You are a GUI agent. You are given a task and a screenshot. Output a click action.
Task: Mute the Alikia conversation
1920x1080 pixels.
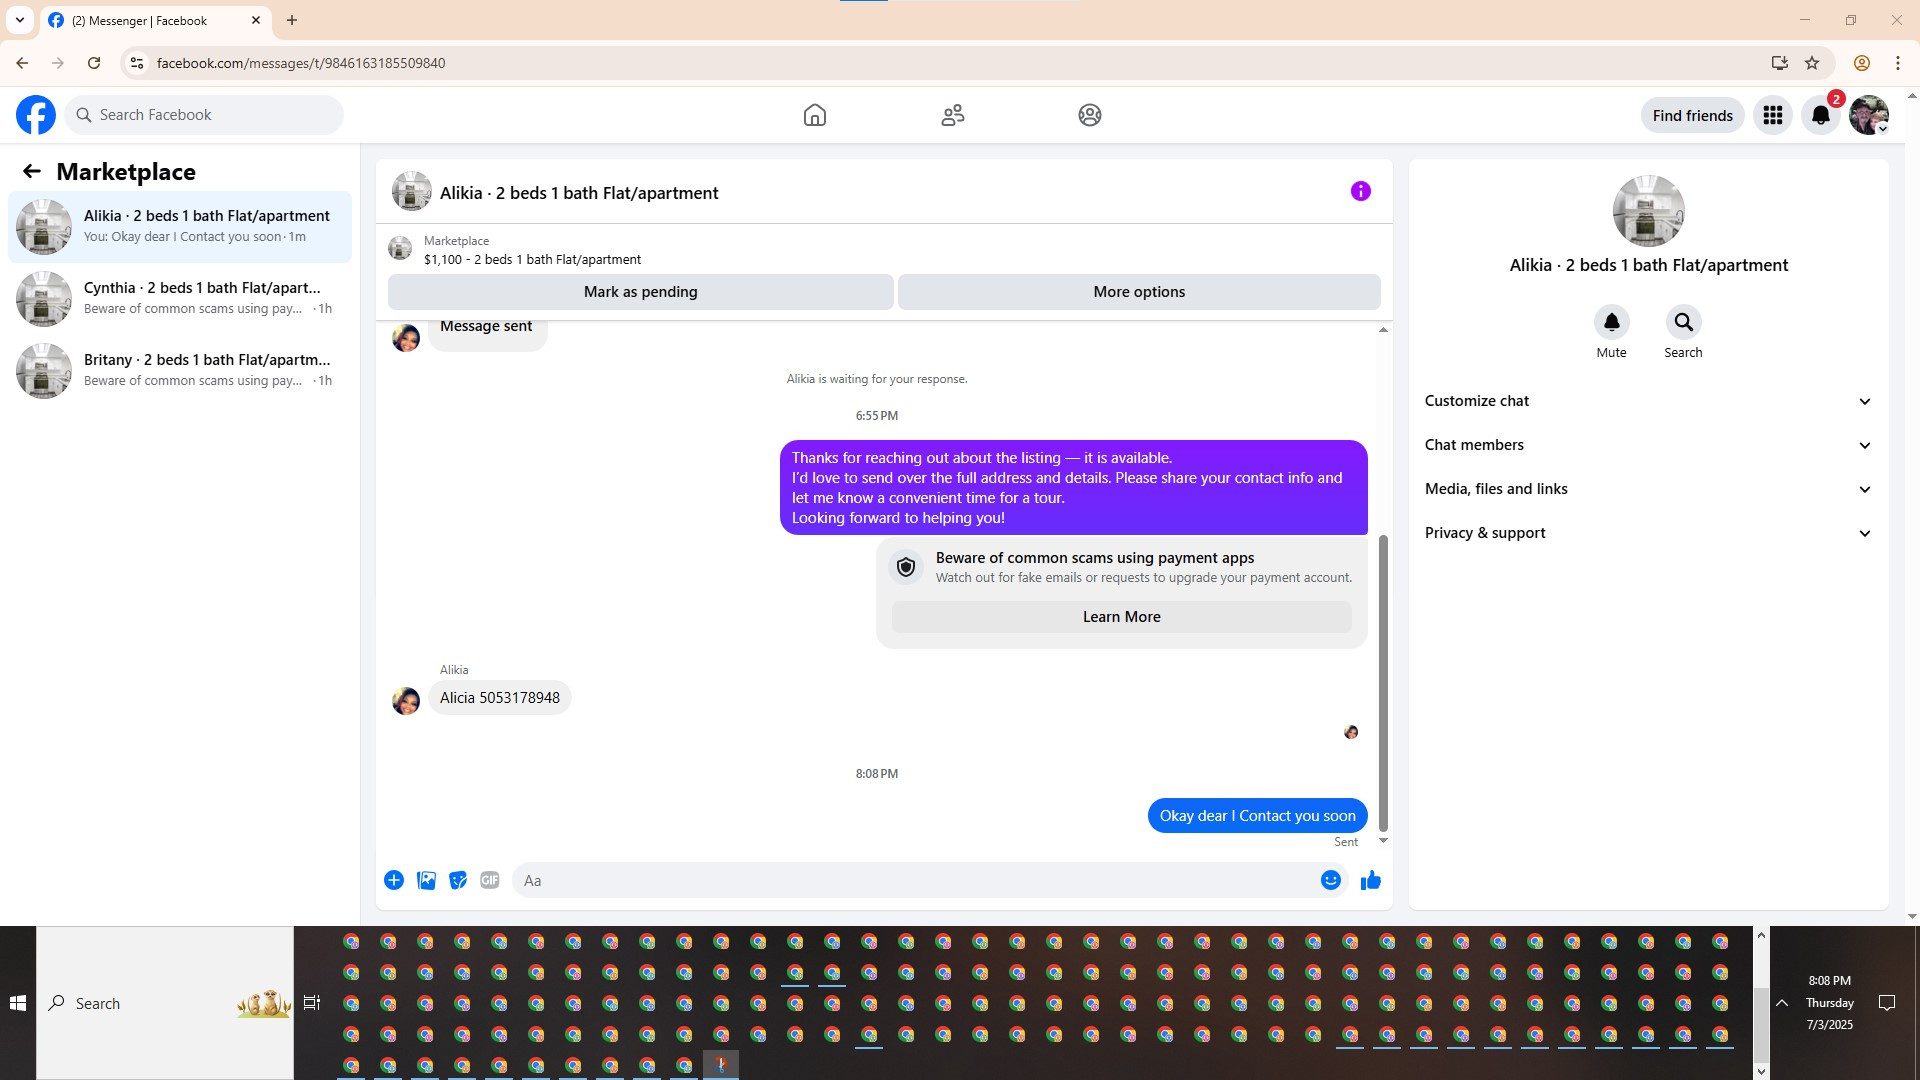1611,323
